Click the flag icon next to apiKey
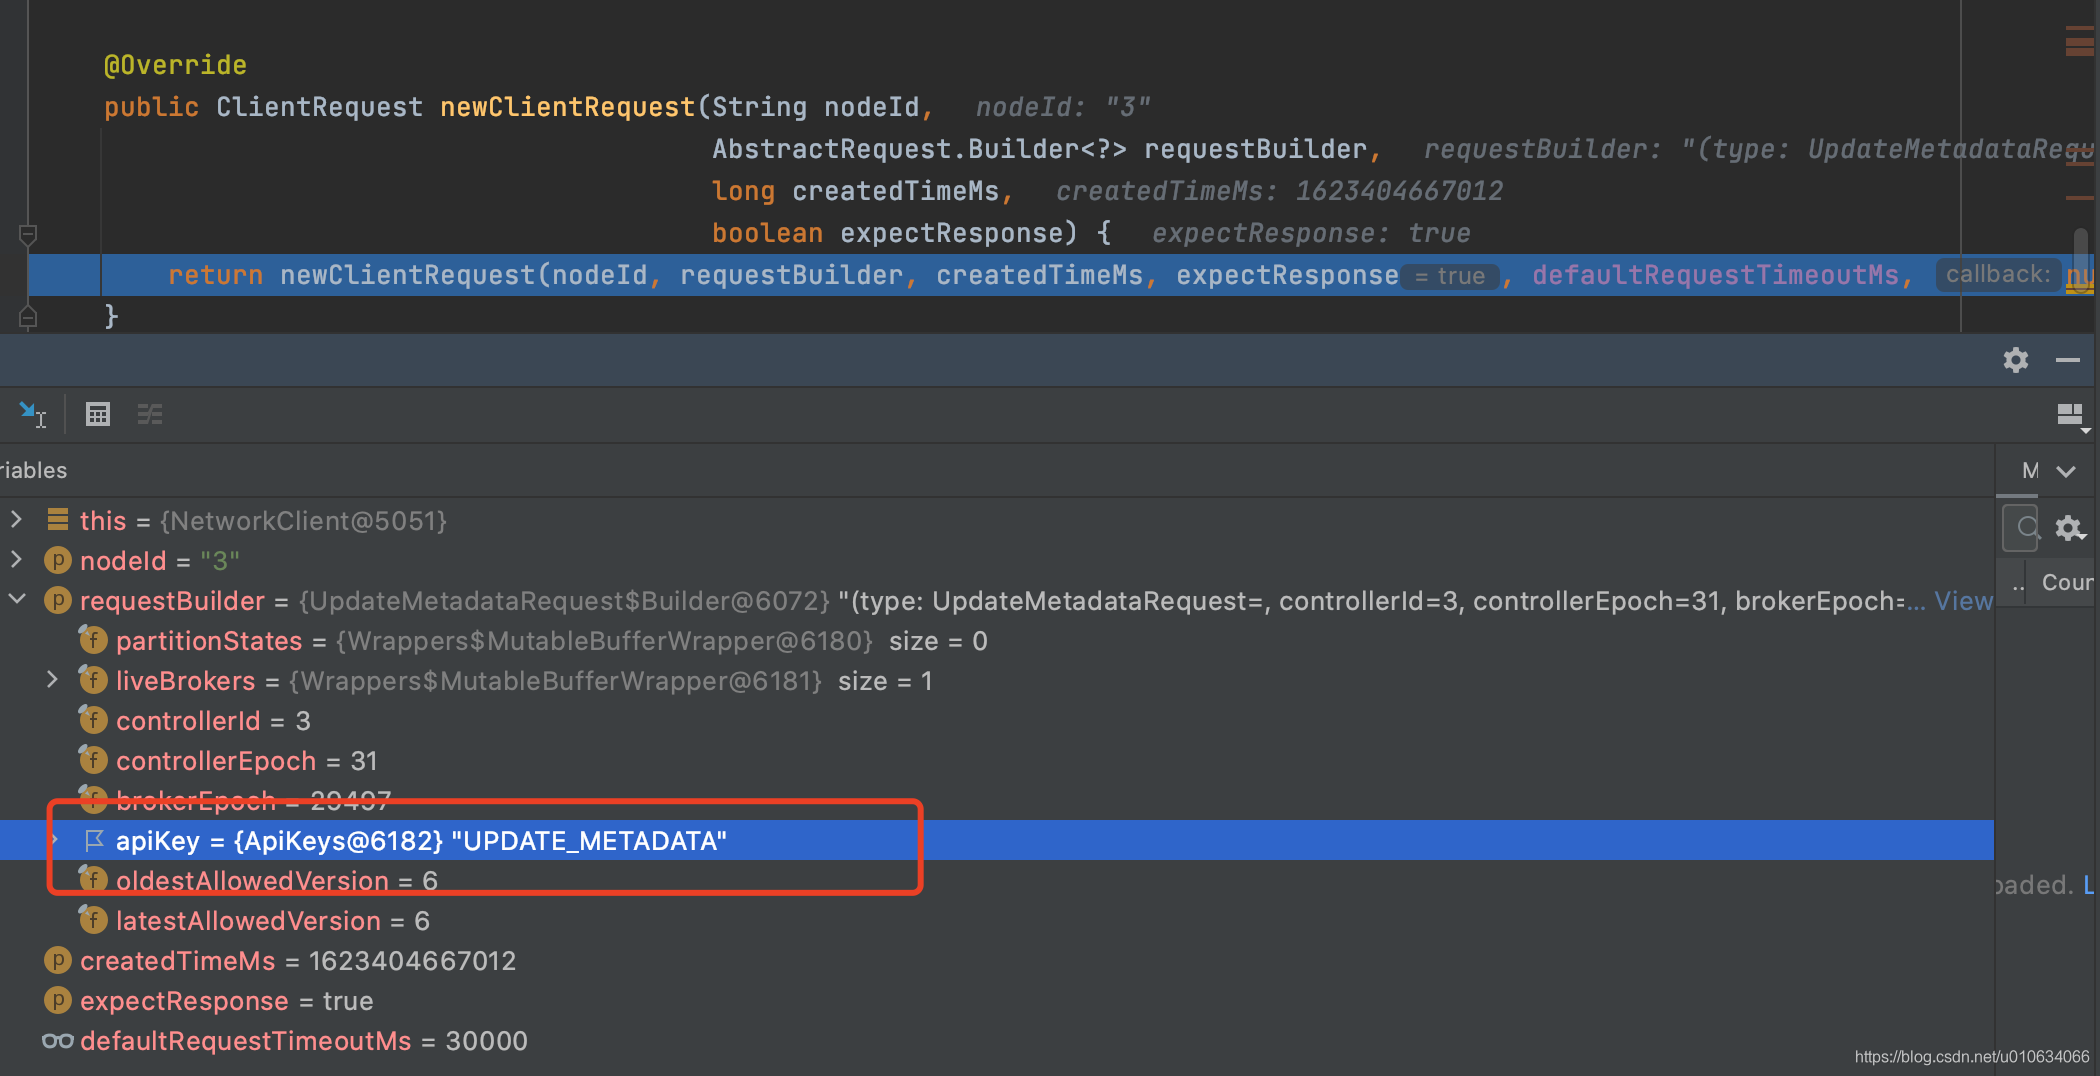 click(94, 840)
